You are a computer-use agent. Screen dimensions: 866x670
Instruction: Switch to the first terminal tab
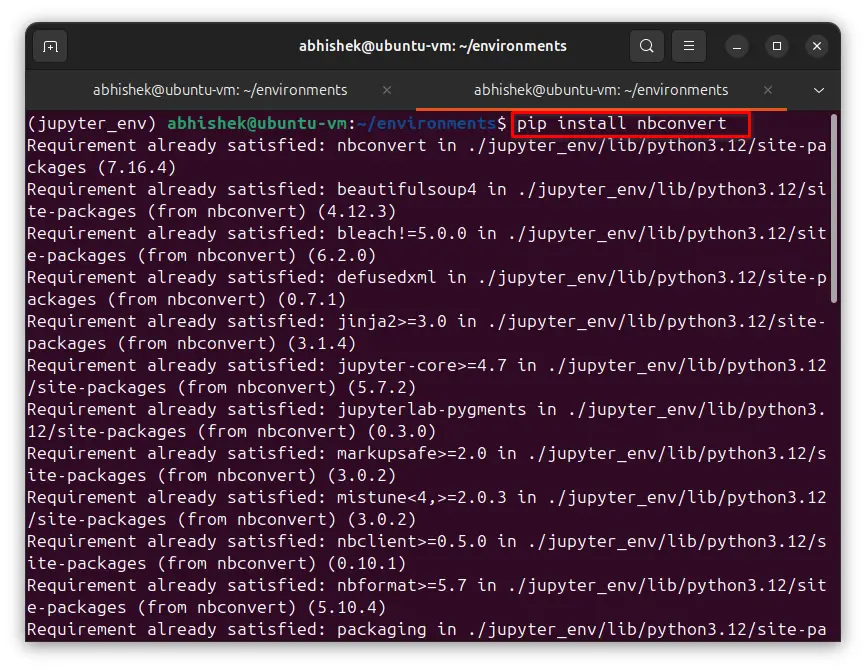click(x=220, y=90)
